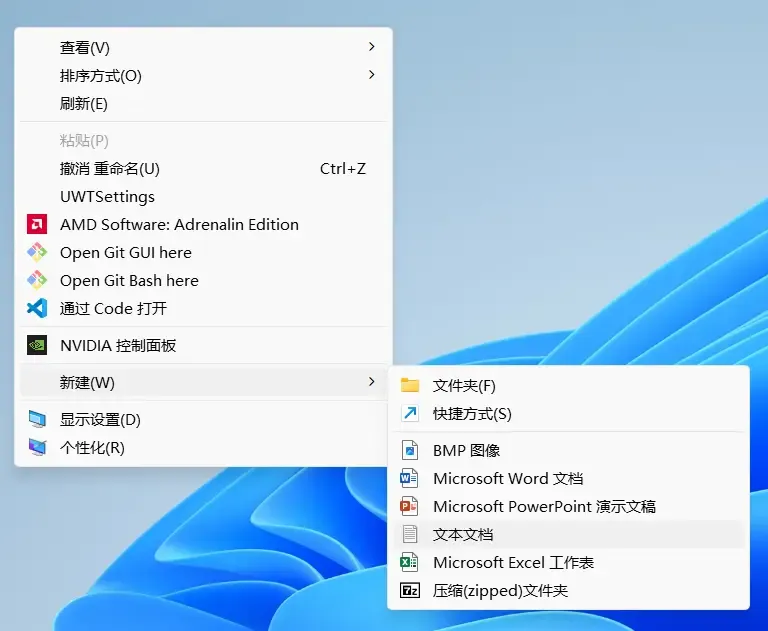Create new BMP 图像

click(x=569, y=450)
